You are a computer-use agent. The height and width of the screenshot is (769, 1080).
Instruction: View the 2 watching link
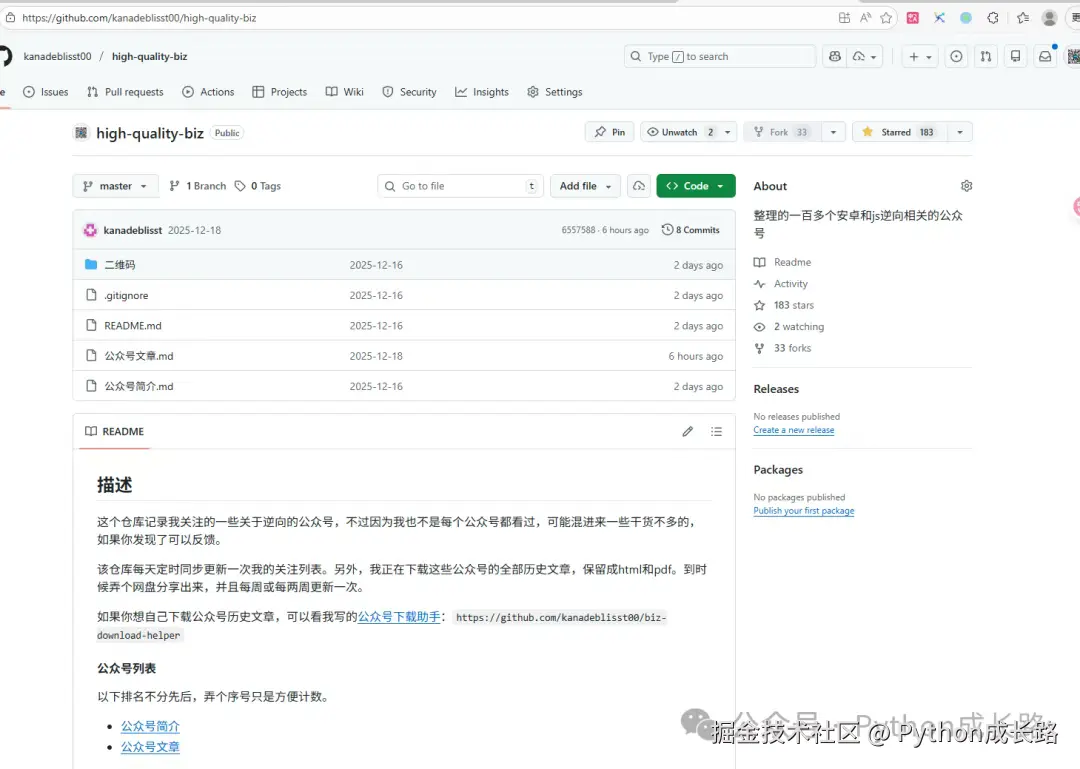point(789,326)
